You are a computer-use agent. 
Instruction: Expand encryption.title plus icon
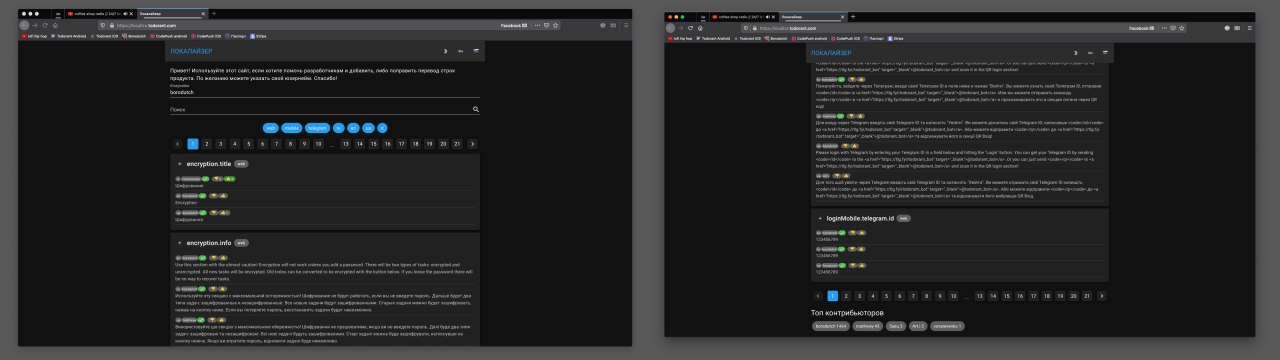pos(179,163)
